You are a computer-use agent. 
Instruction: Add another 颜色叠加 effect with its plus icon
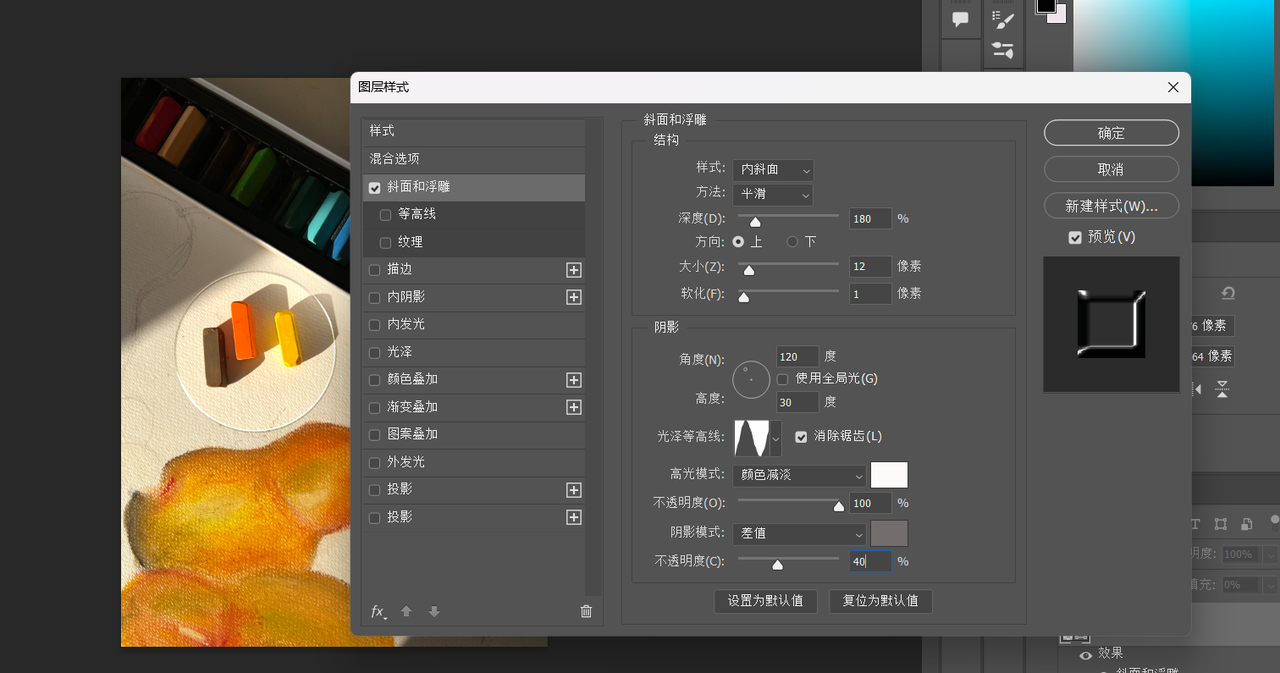tap(574, 380)
